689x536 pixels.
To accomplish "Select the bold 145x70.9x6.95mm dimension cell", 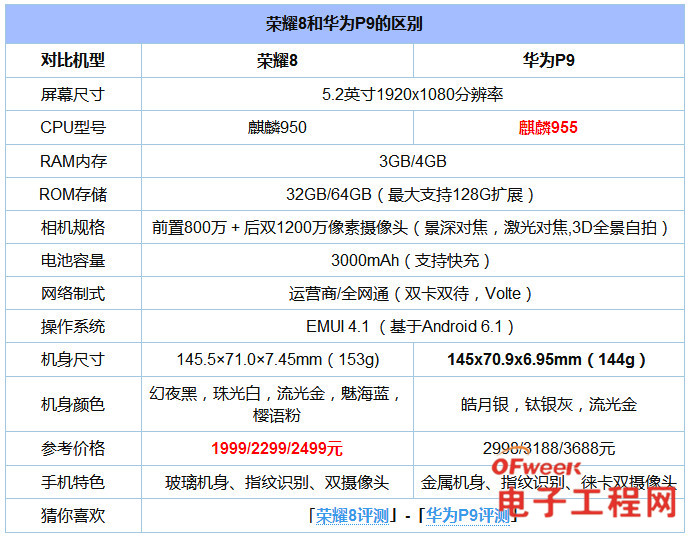I will [x=548, y=360].
